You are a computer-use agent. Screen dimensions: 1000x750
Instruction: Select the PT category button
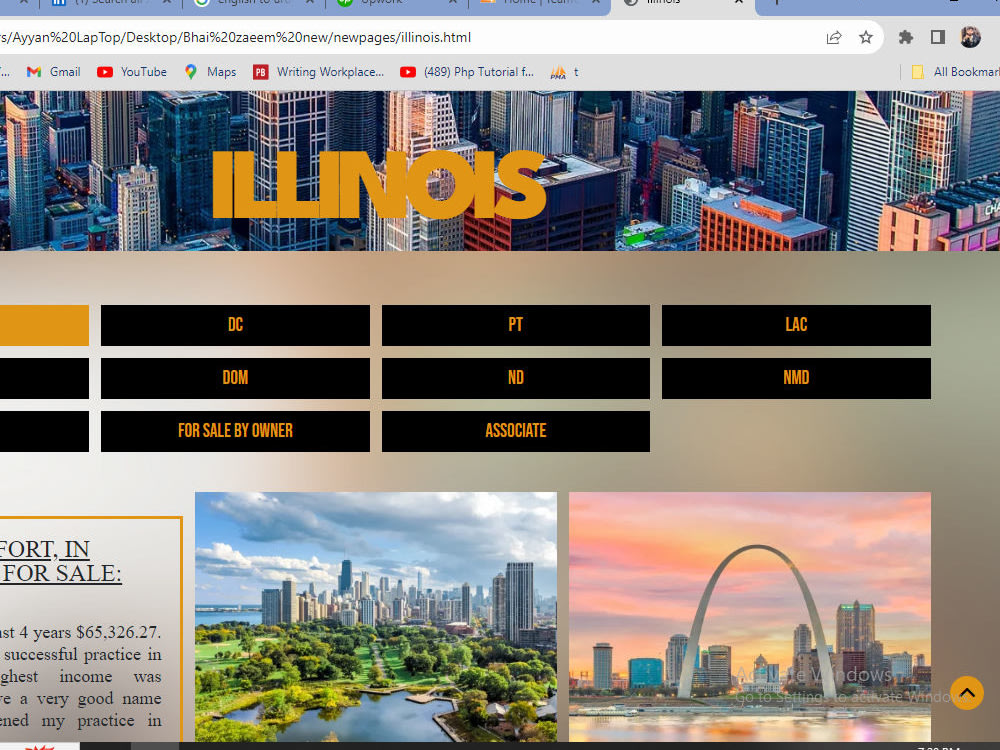(x=516, y=325)
